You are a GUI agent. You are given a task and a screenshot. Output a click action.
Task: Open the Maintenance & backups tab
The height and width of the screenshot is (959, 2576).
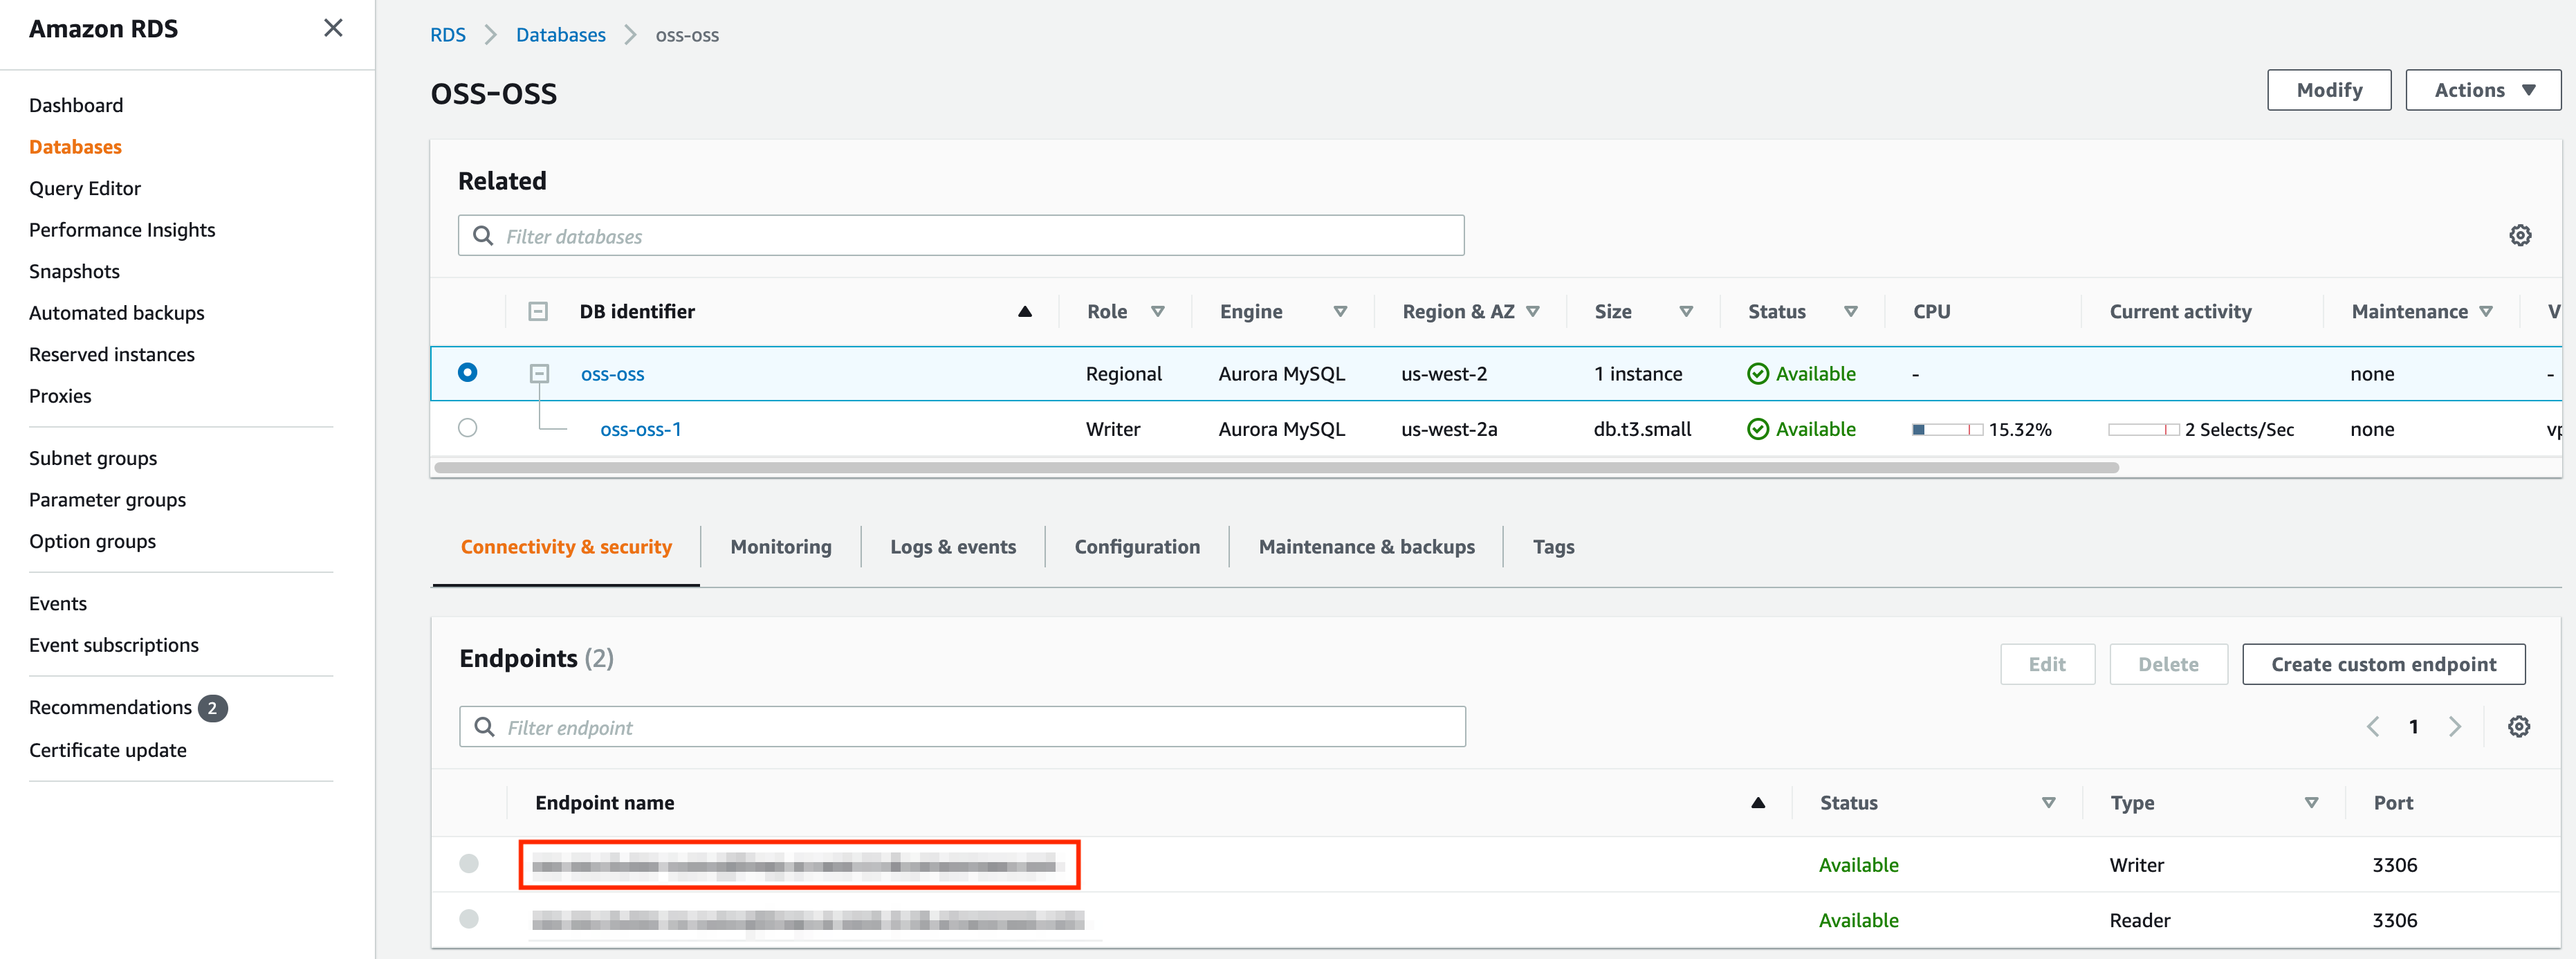pos(1366,546)
